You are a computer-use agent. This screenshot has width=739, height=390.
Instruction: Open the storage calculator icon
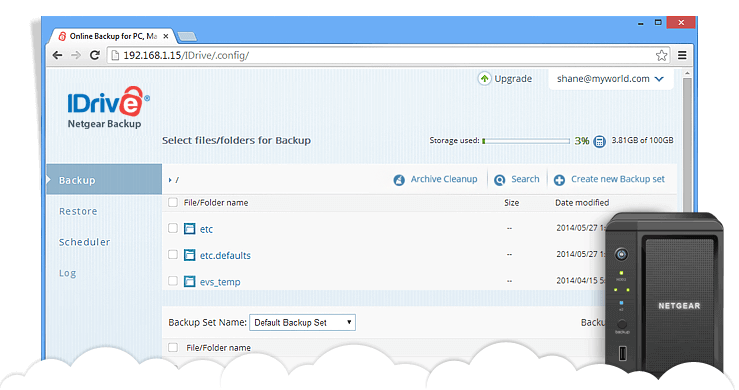(599, 141)
